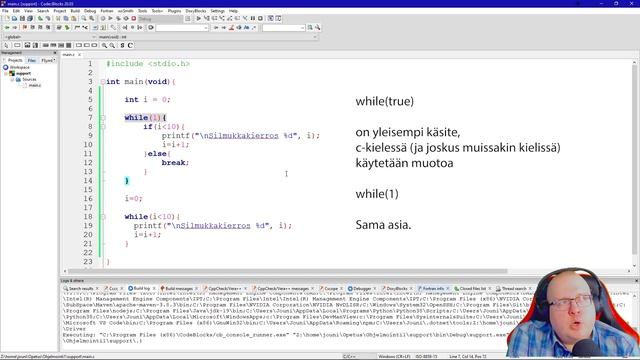The image size is (640, 360).
Task: Toggle the S button in toolbar
Action: coord(122,45)
